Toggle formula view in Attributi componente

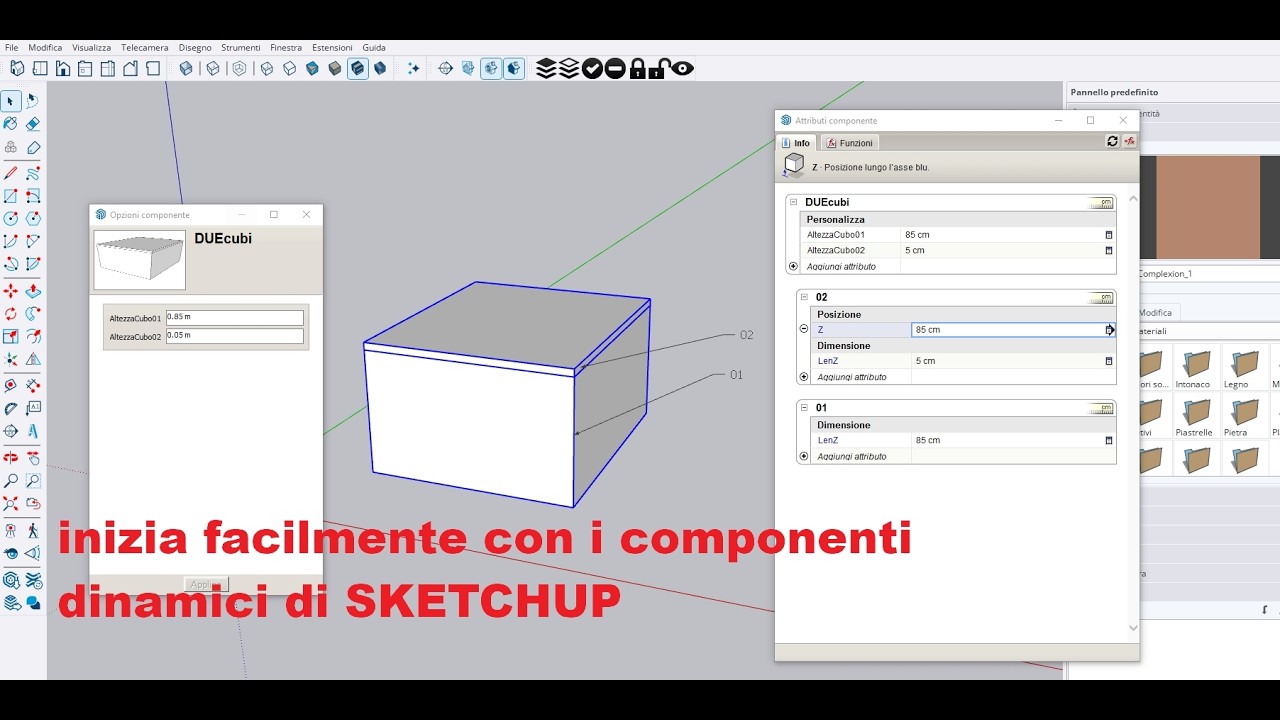pyautogui.click(x=1130, y=142)
